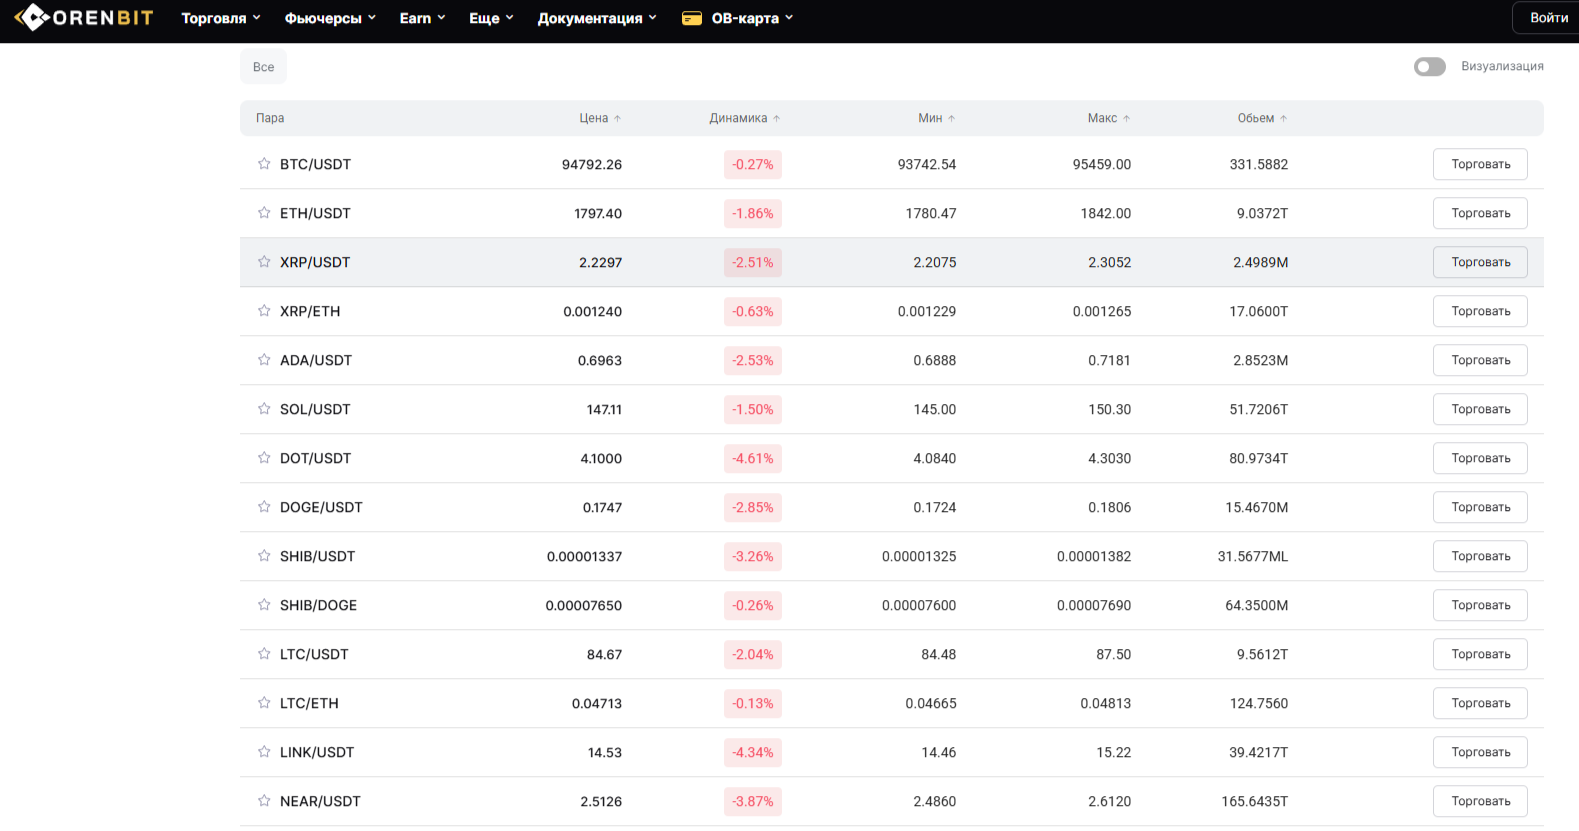Enable the Визуализация toggle
Viewport: 1579px width, 831px height.
click(x=1429, y=66)
